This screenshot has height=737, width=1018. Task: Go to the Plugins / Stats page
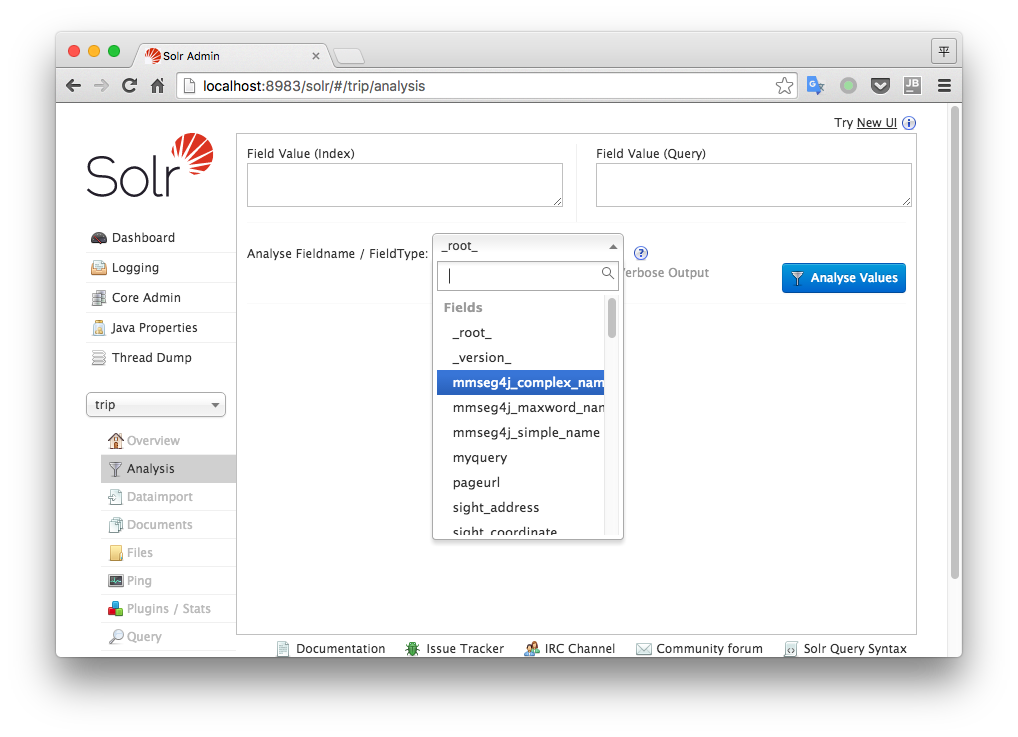[x=168, y=609]
